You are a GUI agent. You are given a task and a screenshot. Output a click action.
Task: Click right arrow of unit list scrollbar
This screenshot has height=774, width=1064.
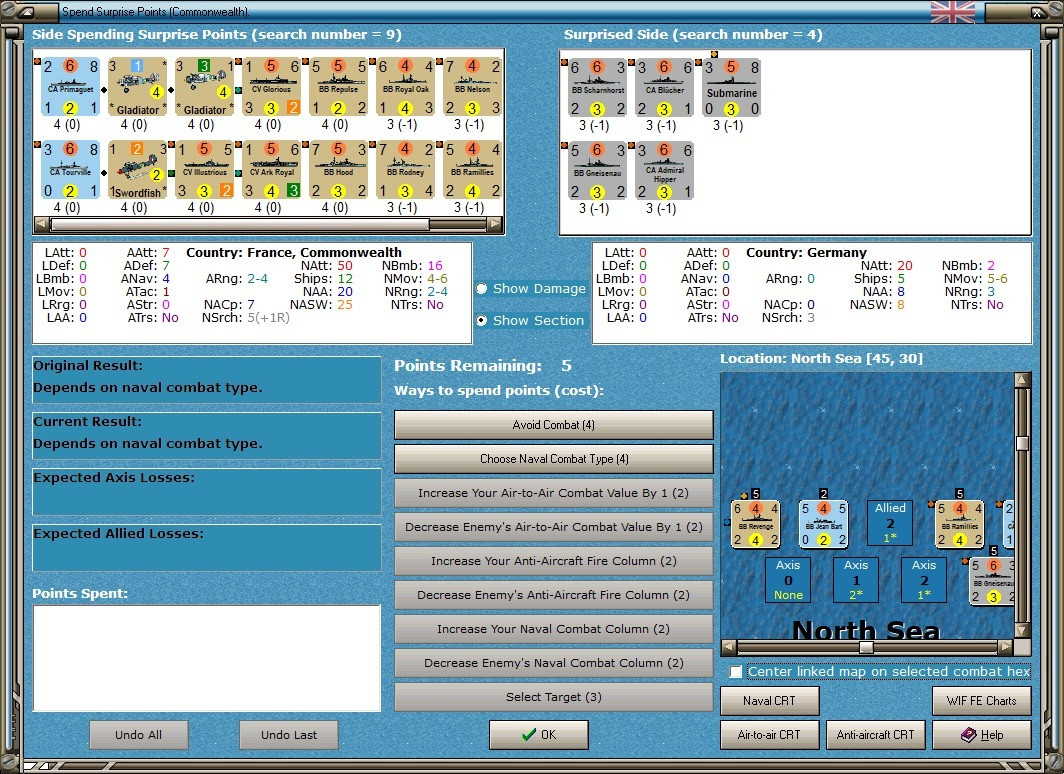point(495,224)
